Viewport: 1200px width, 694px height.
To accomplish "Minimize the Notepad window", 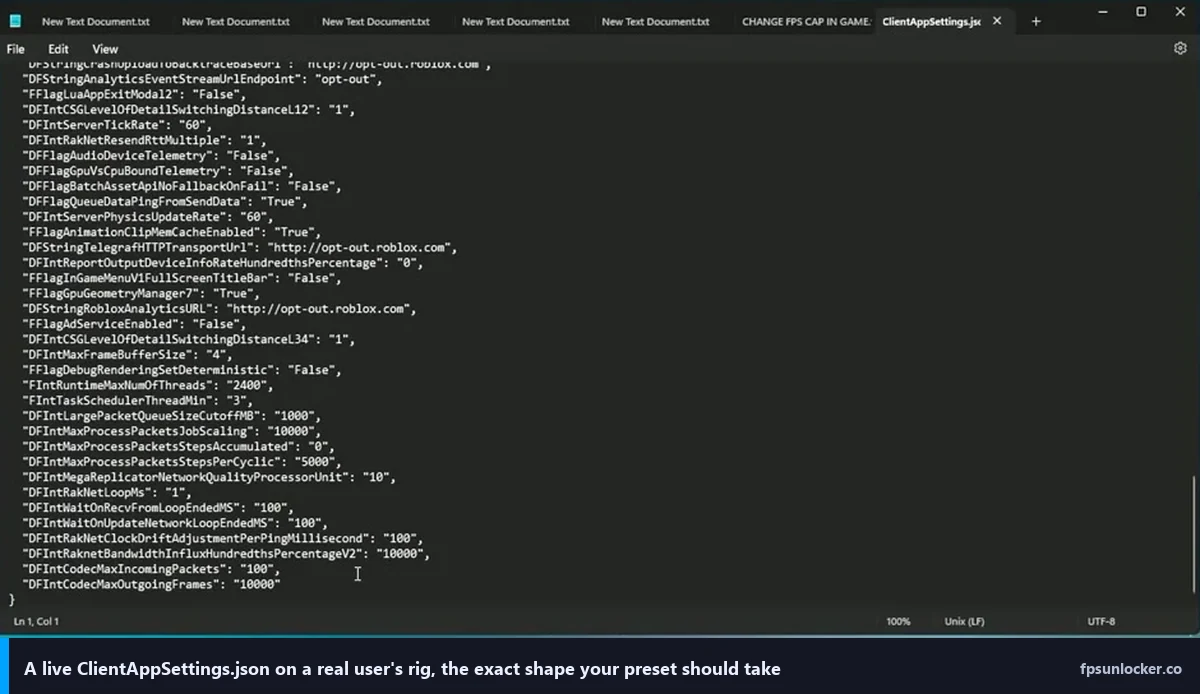I will [1103, 12].
